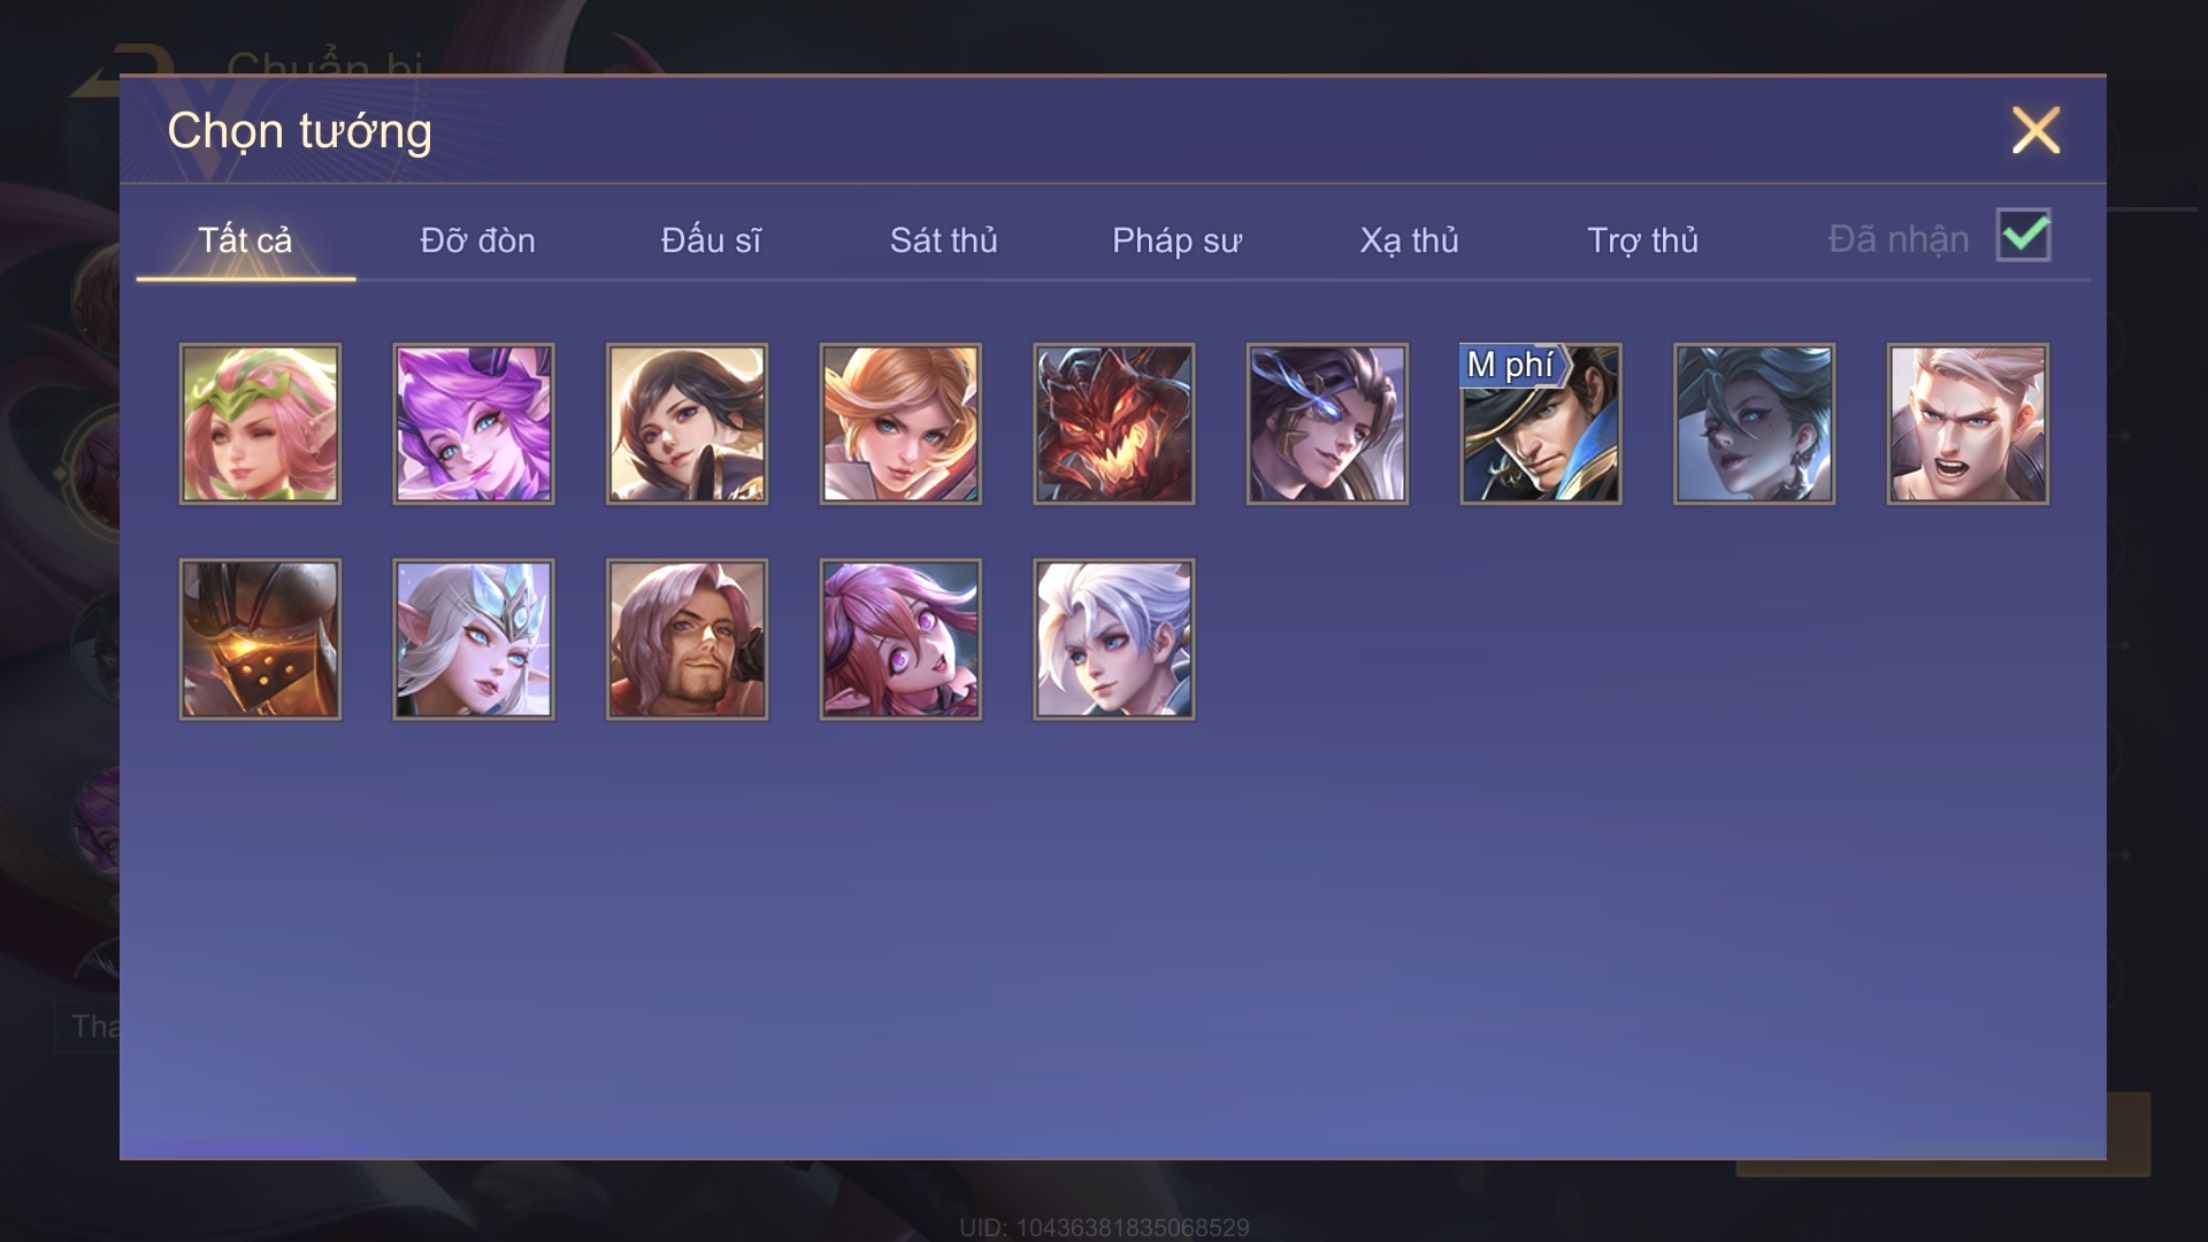Switch to the Xạ thủ tab

click(x=1409, y=241)
